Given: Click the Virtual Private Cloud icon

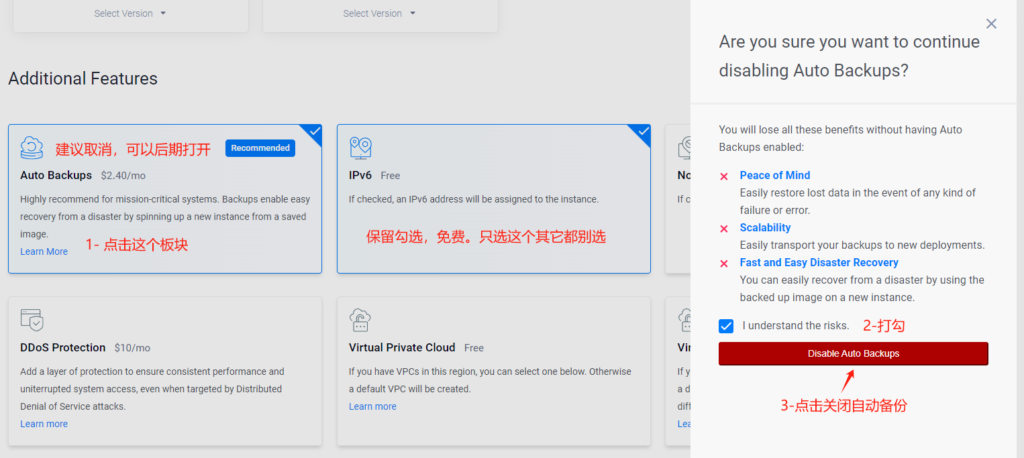Looking at the screenshot, I should pos(361,320).
